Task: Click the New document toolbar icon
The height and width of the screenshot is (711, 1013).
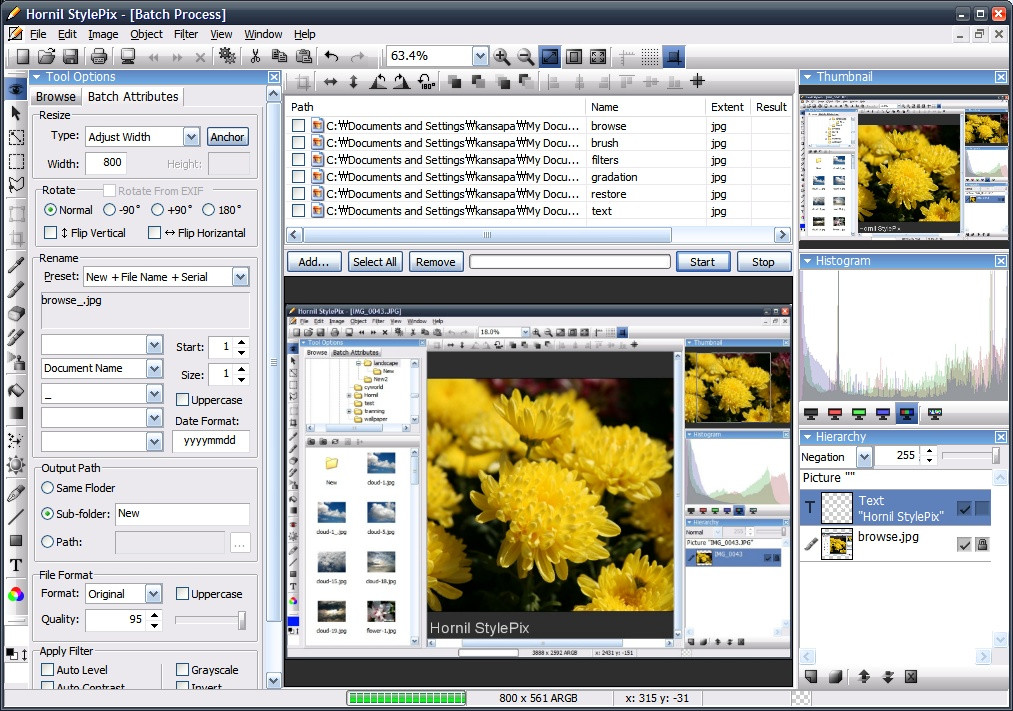Action: coord(23,57)
